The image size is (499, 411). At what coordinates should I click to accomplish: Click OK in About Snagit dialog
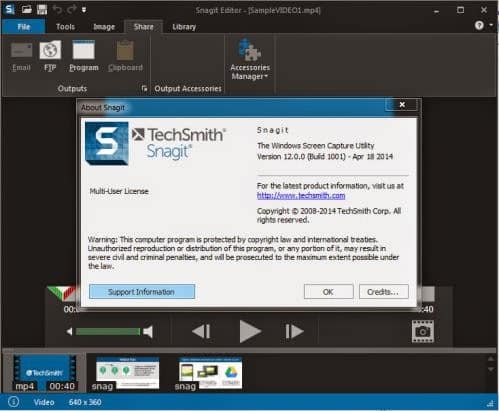point(328,292)
